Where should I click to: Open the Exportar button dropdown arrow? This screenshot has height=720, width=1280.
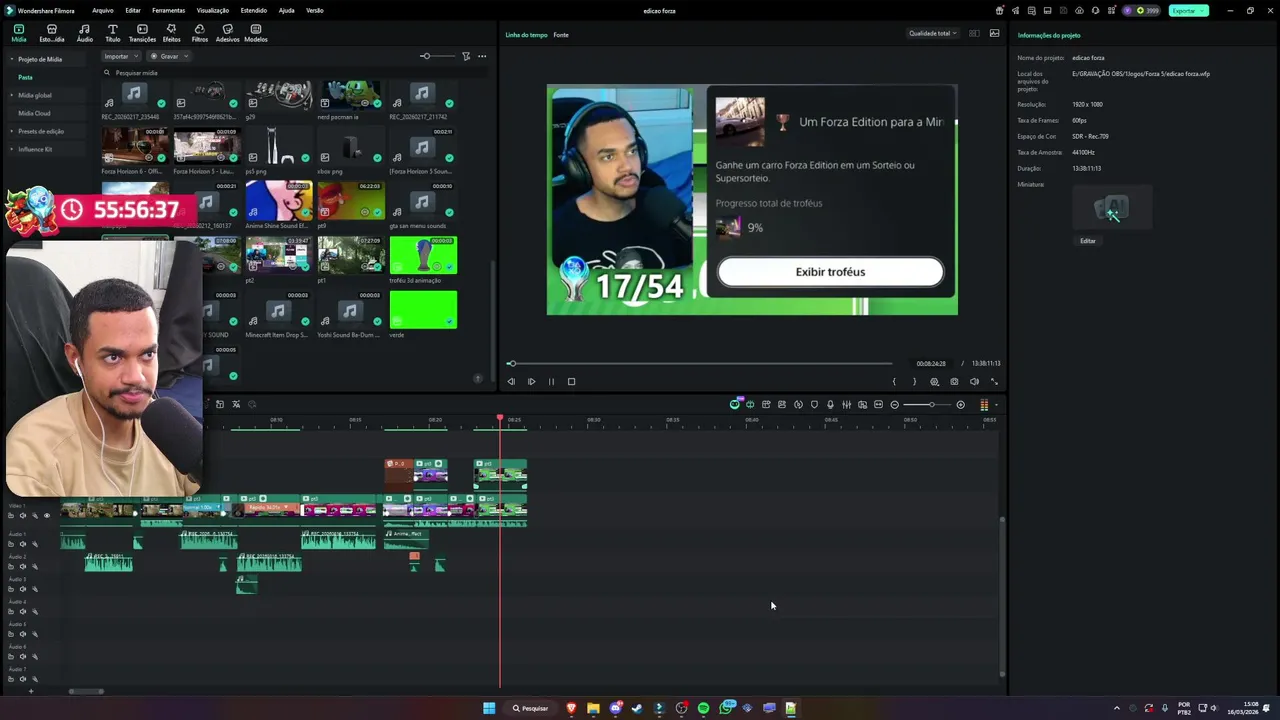(1203, 11)
